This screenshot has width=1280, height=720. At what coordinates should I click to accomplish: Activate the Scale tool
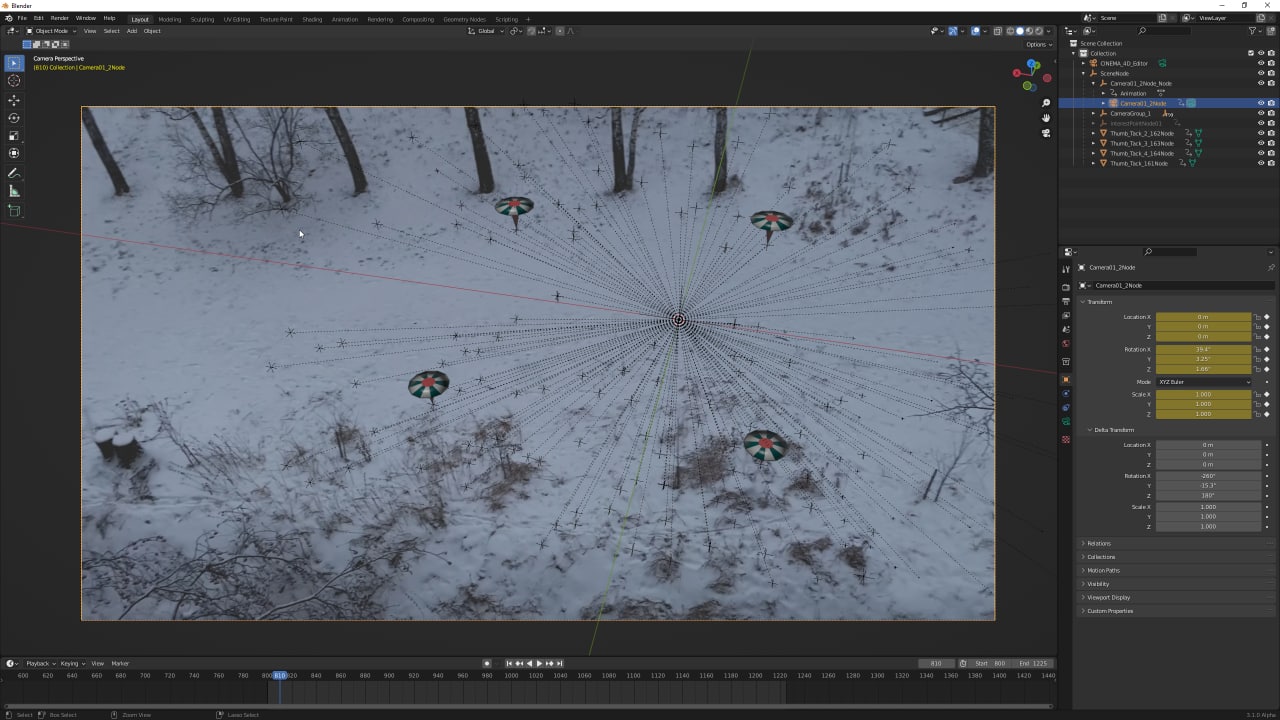pos(14,136)
